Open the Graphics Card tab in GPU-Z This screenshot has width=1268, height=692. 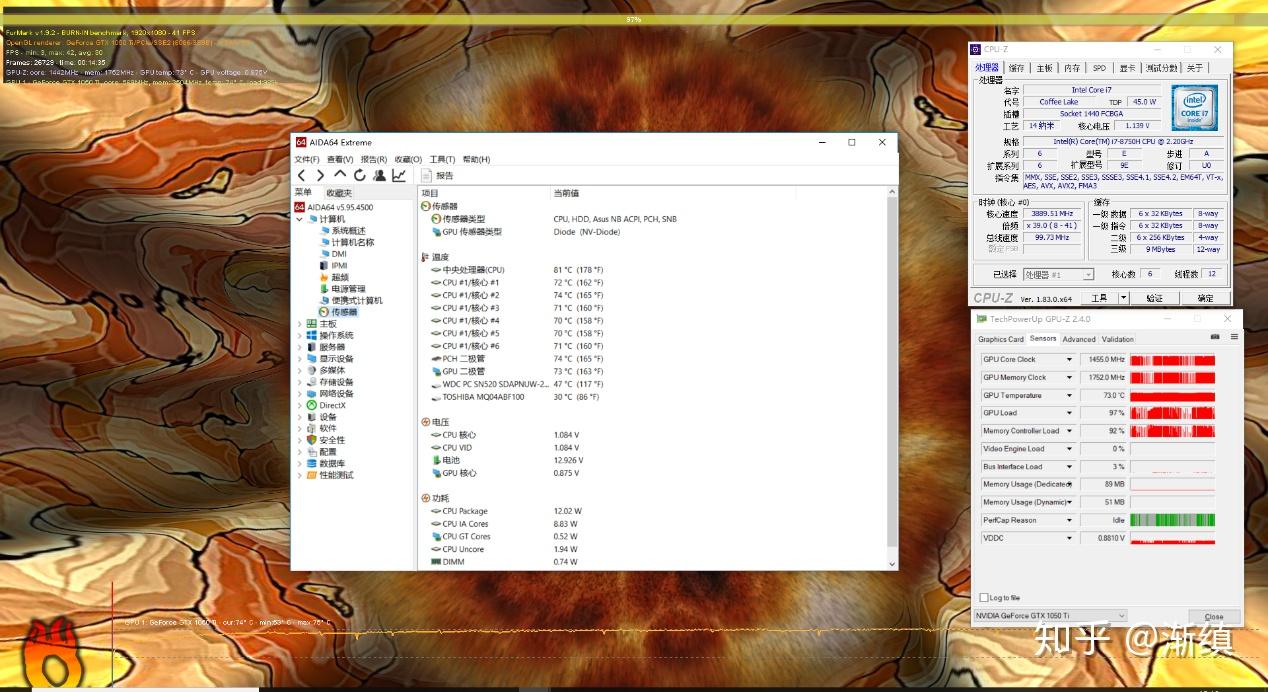pos(1001,339)
